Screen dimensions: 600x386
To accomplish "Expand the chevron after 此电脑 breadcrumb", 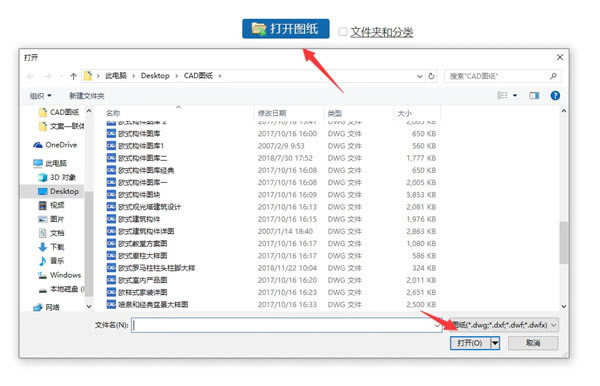I will [x=134, y=76].
